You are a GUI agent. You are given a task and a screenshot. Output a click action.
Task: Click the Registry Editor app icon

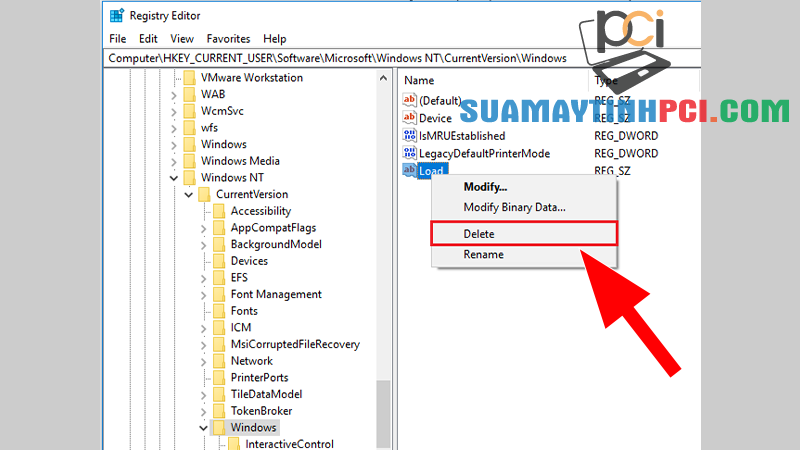[x=117, y=16]
